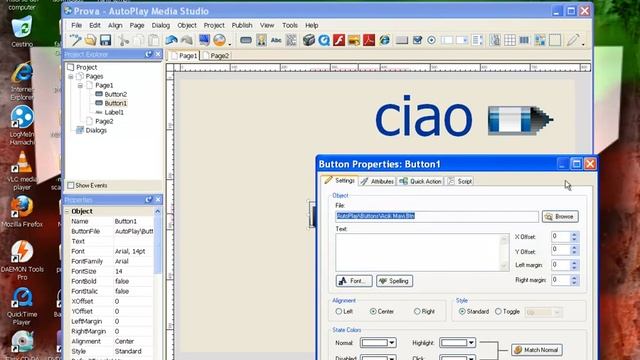Screen dimensions: 640x360
Task: Click the Preview monitor icon
Action: (204, 40)
